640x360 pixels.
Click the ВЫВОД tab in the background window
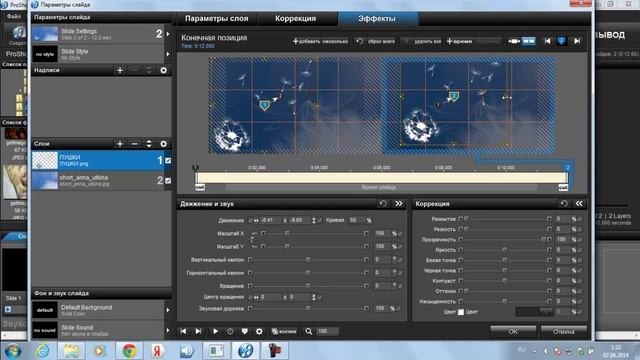[609, 36]
